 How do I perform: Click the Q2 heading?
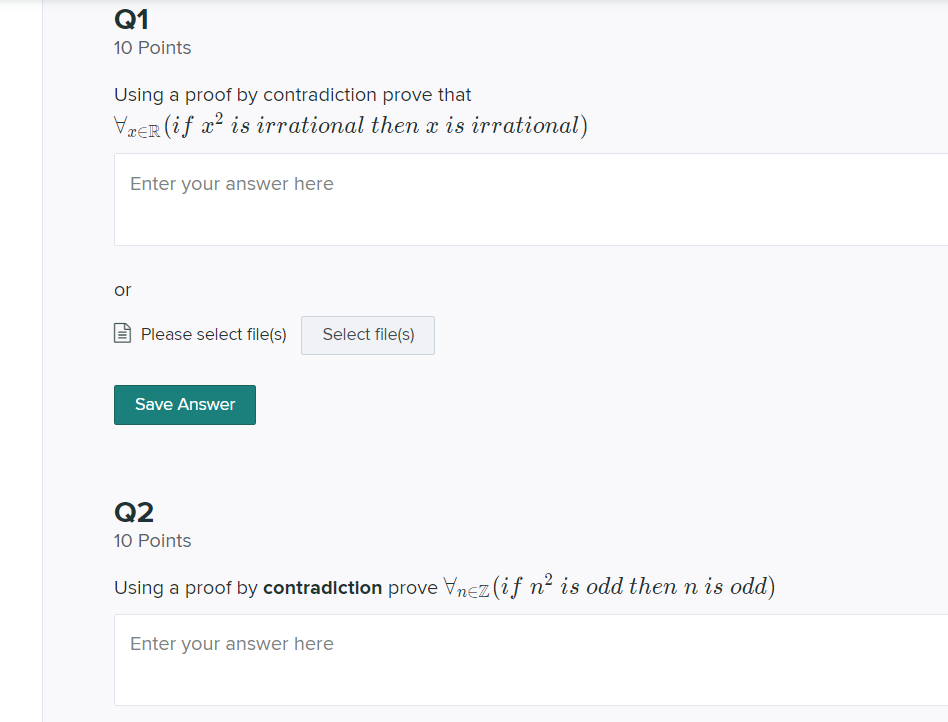(x=134, y=511)
